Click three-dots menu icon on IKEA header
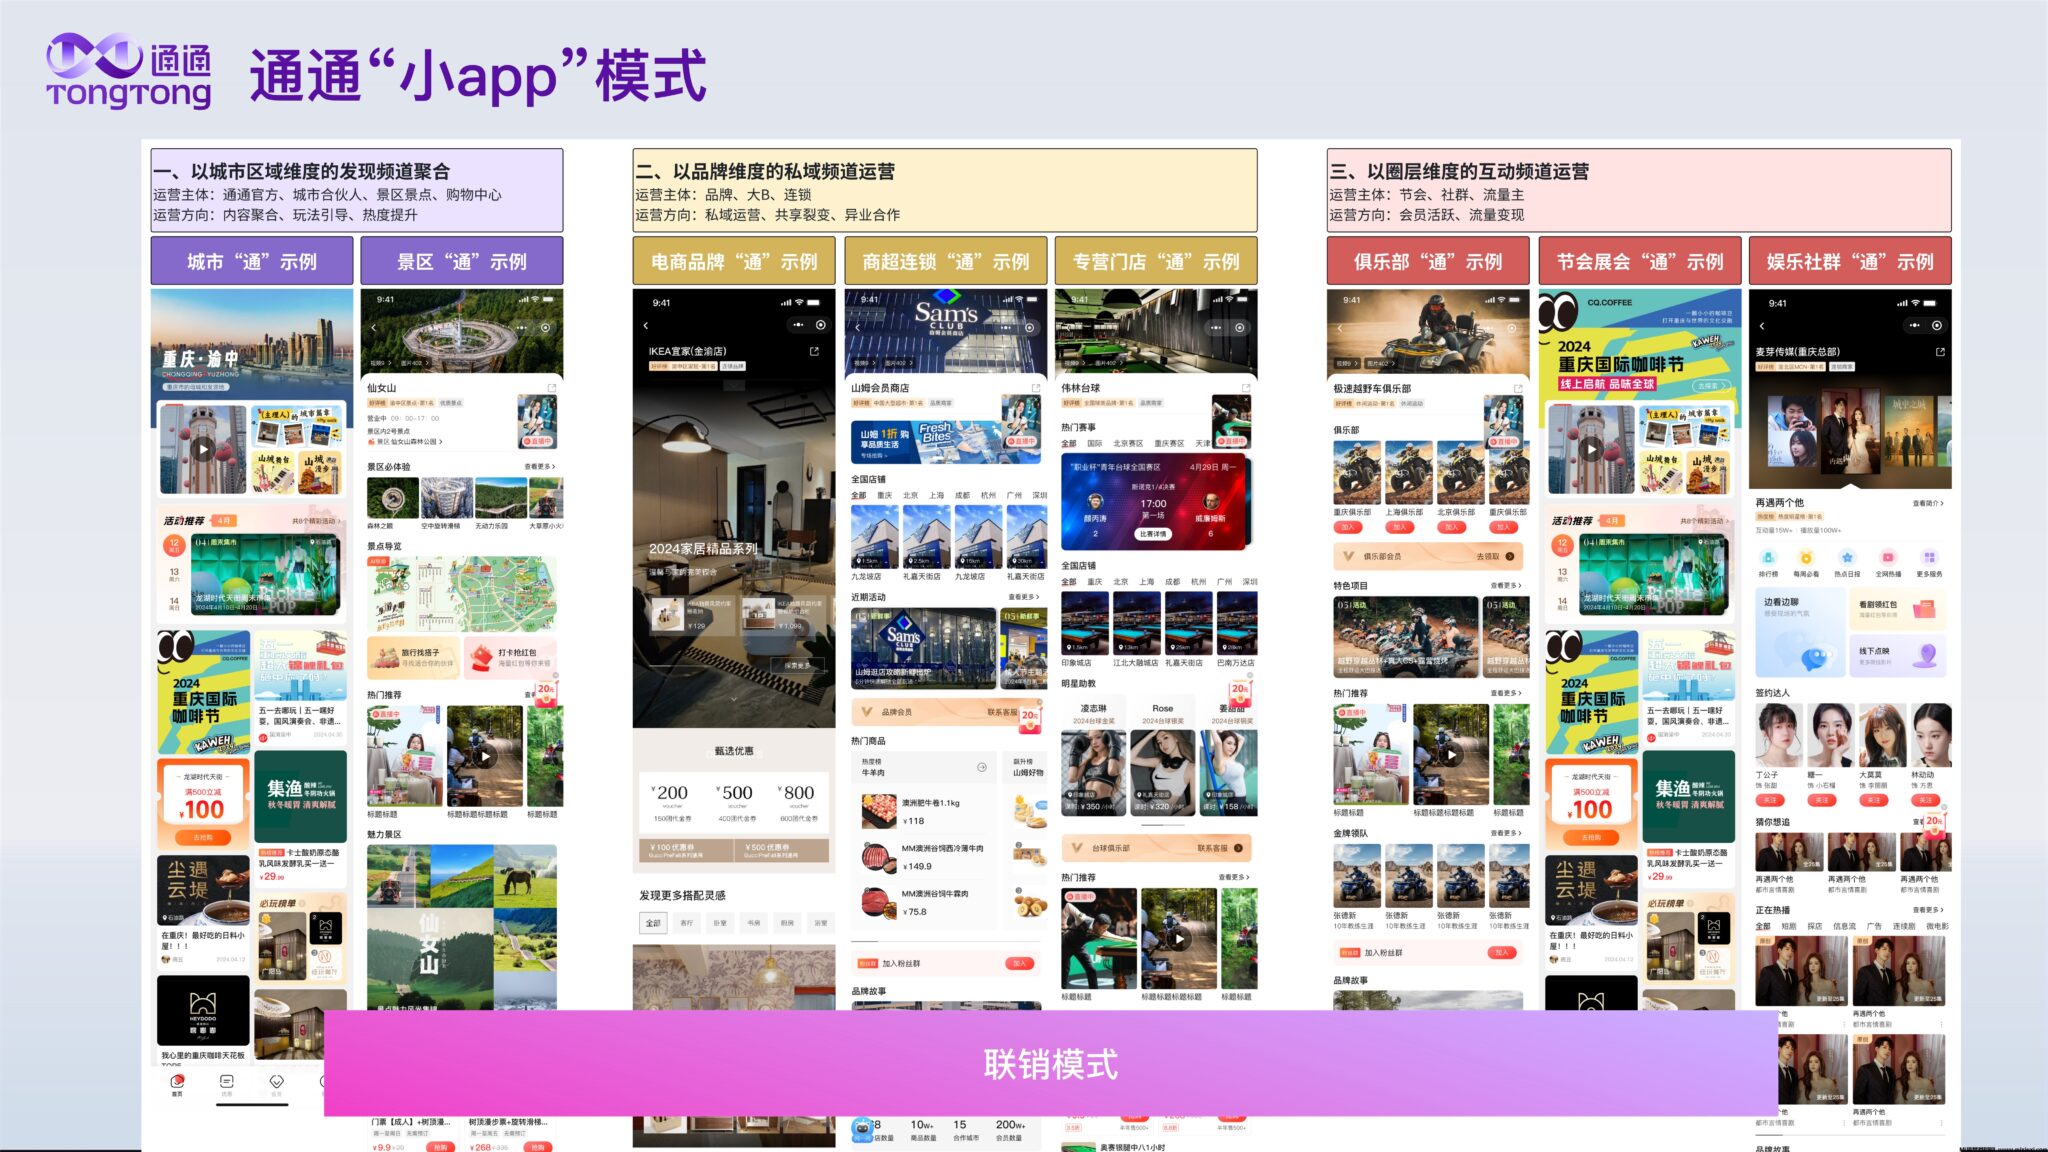The width and height of the screenshot is (2048, 1152). click(798, 325)
